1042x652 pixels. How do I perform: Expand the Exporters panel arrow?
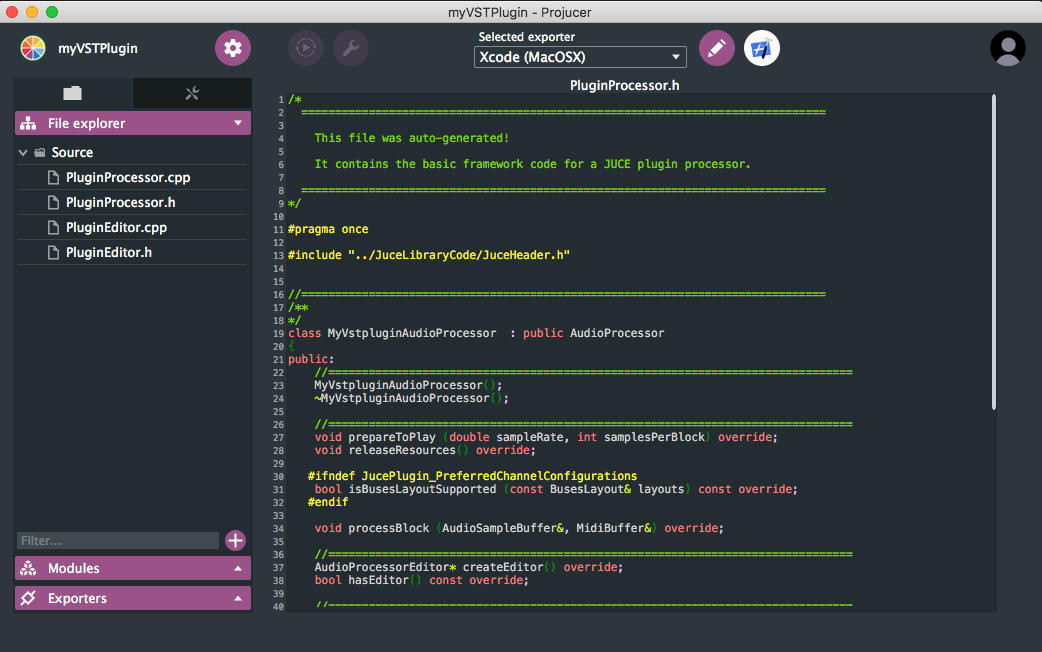pos(238,598)
